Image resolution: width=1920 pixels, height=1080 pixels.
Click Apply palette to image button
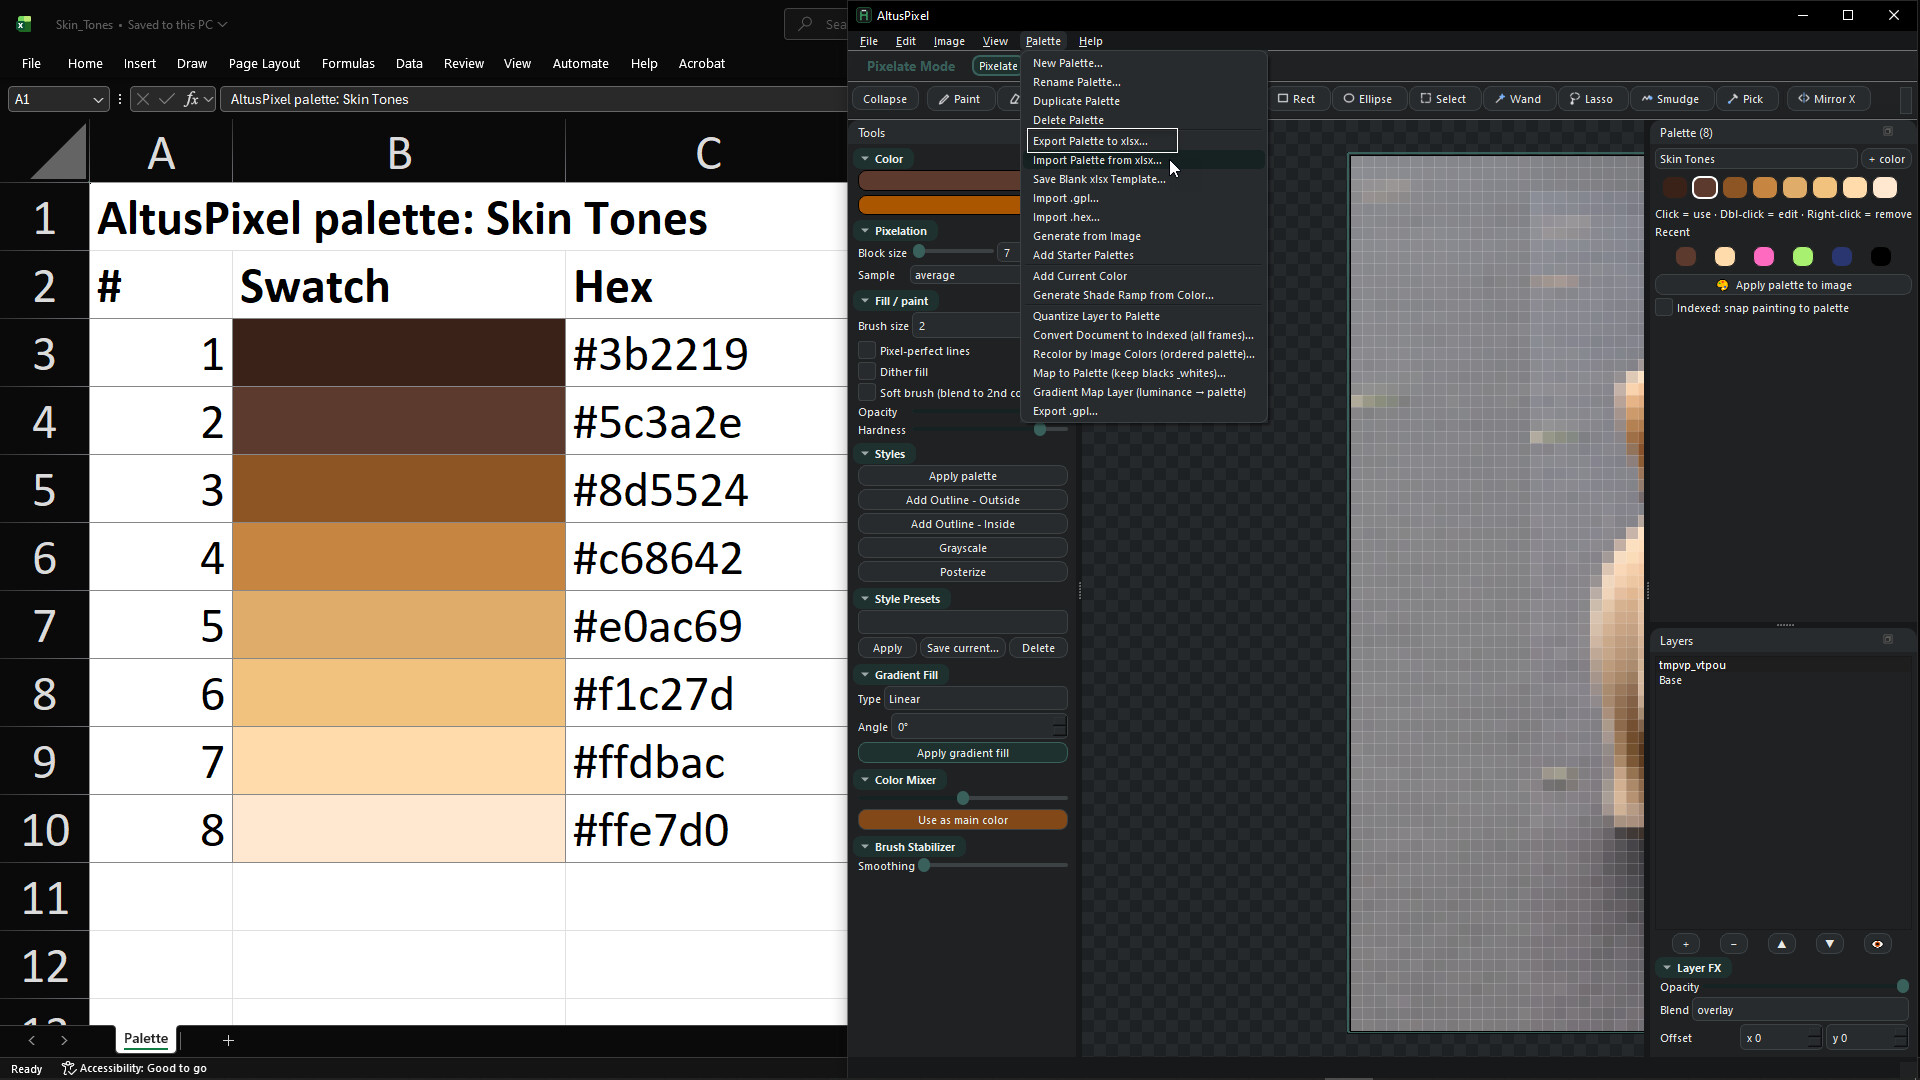point(1784,285)
